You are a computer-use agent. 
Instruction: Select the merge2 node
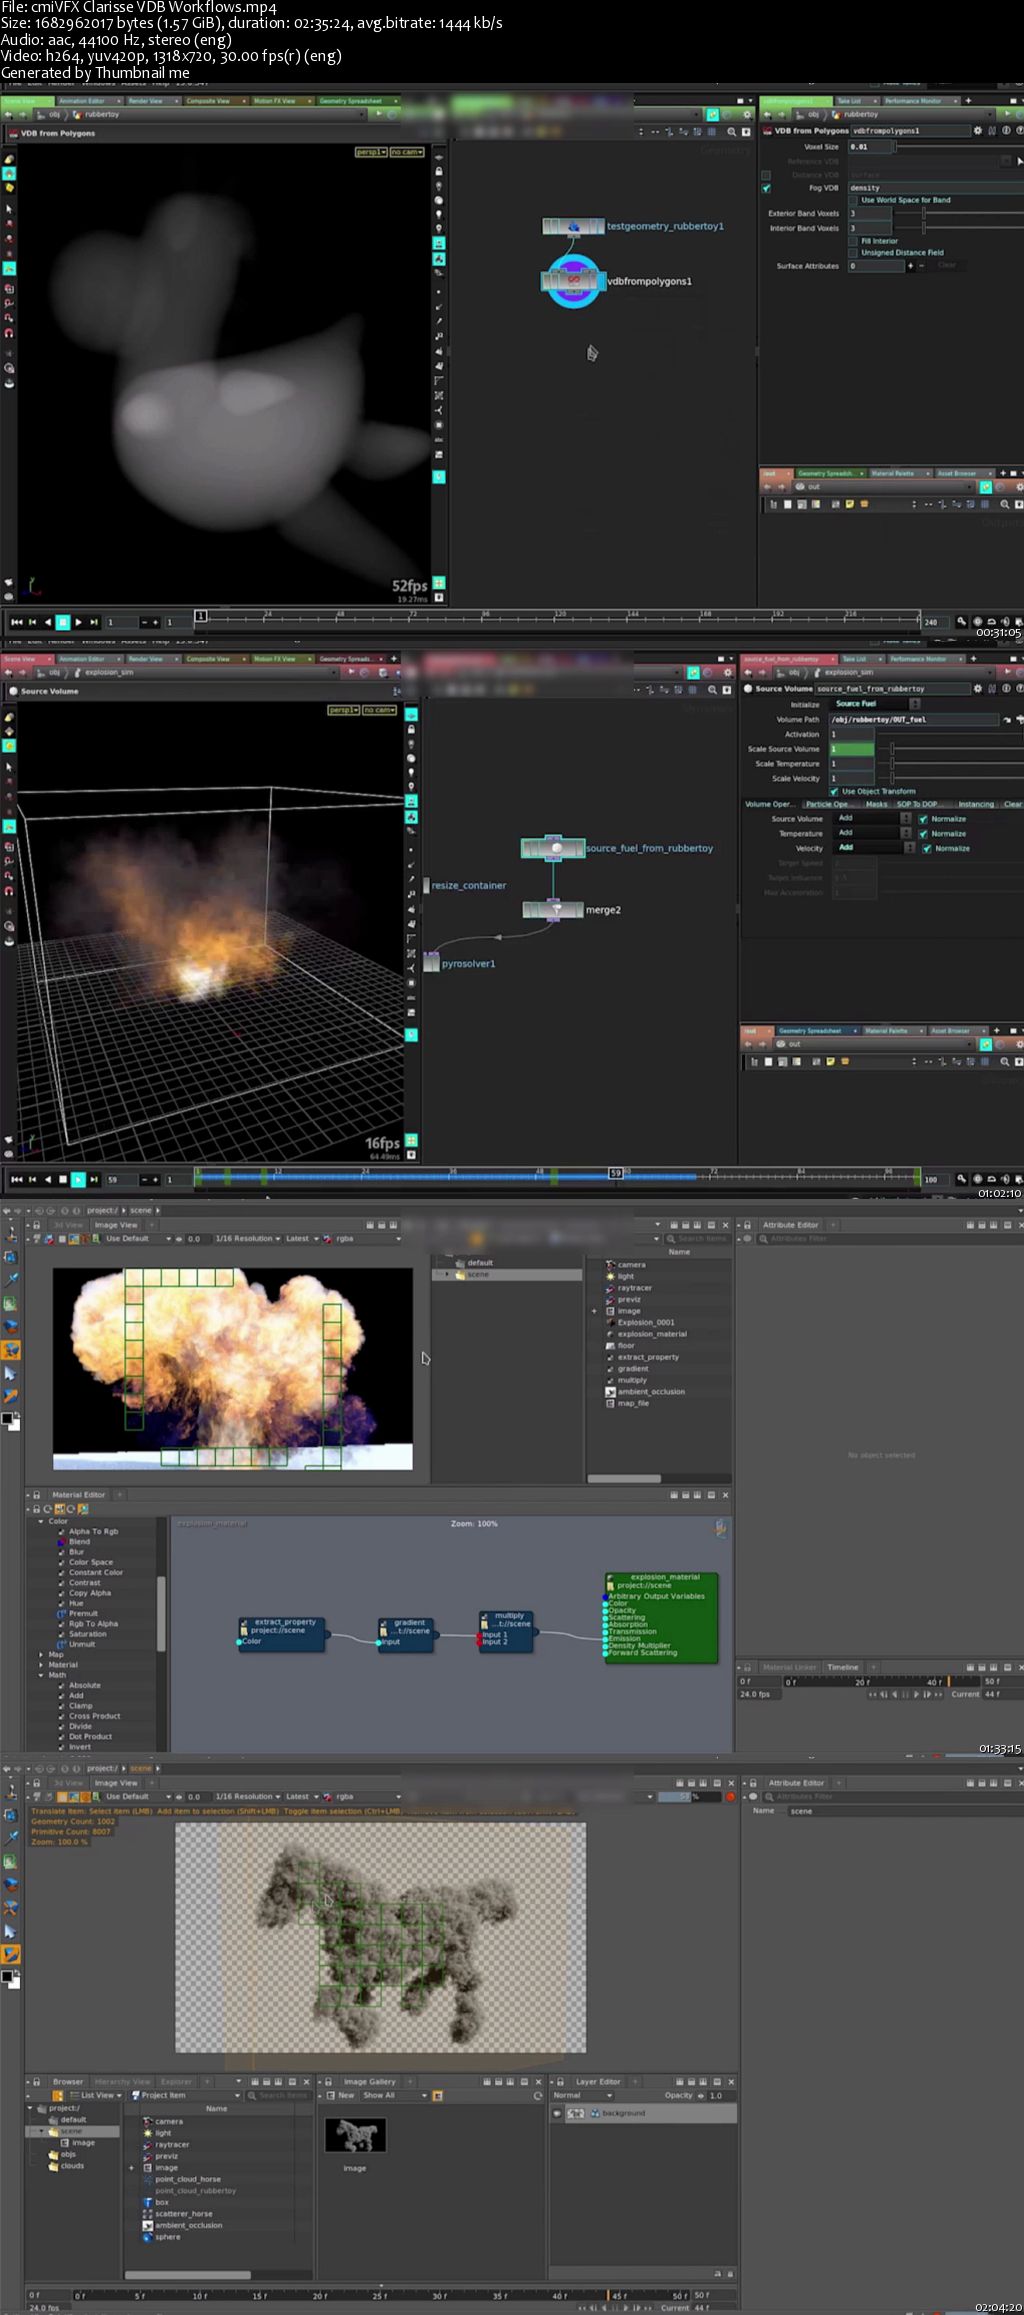click(553, 909)
